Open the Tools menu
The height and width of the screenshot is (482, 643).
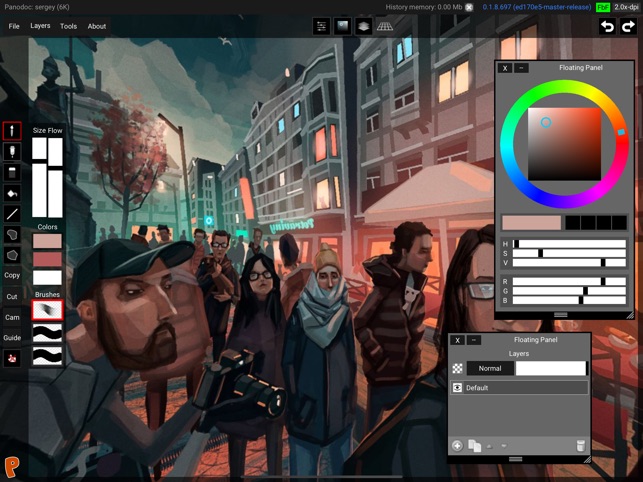click(x=68, y=26)
